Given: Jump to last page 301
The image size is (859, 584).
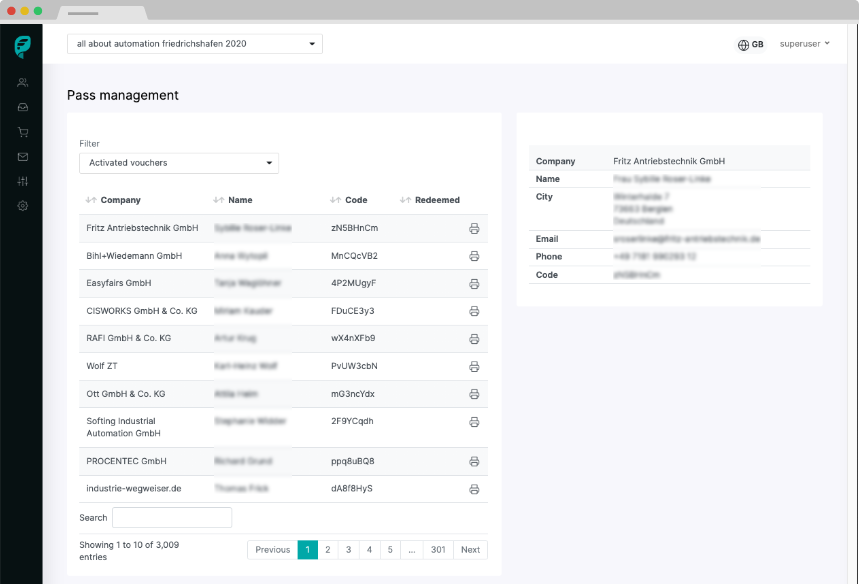Looking at the screenshot, I should pos(438,550).
